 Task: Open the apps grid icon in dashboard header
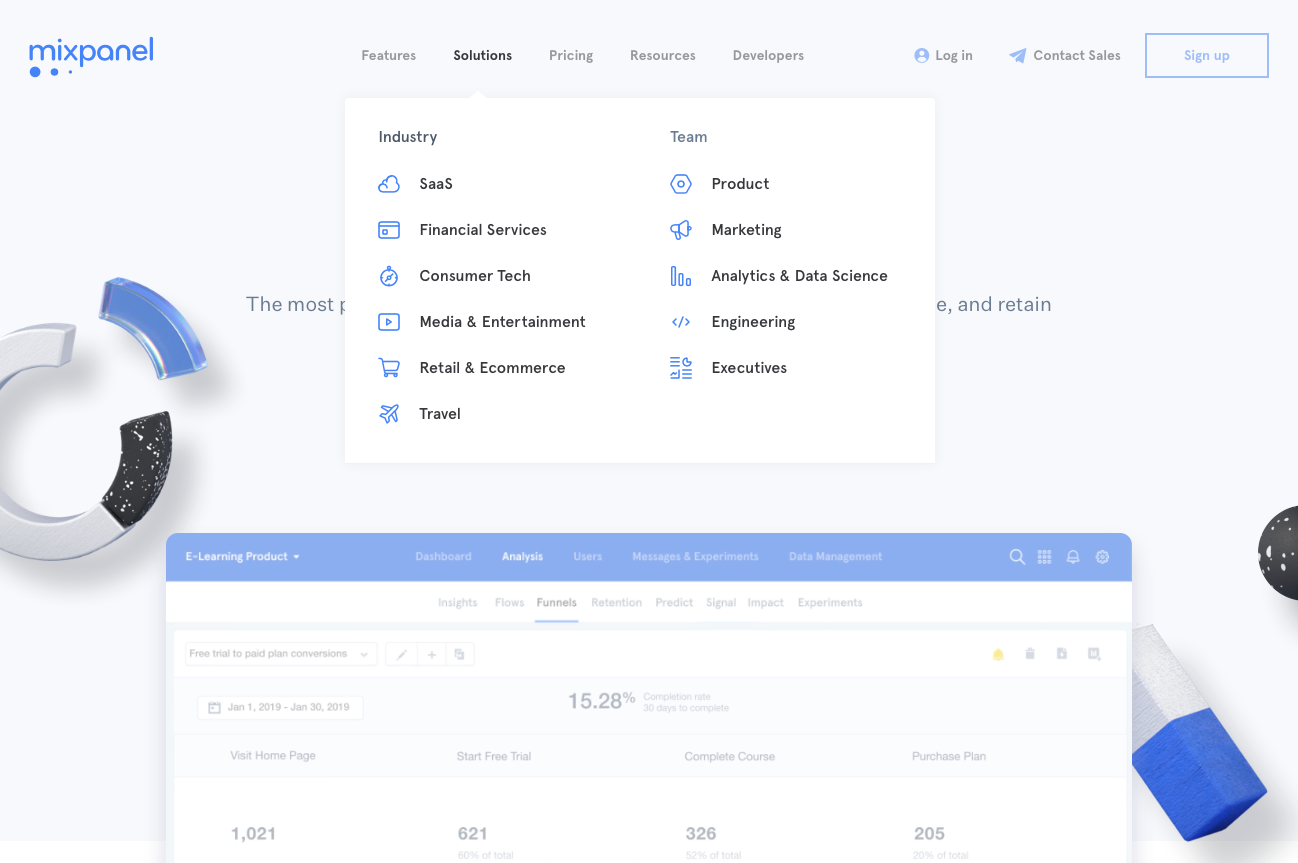tap(1045, 557)
